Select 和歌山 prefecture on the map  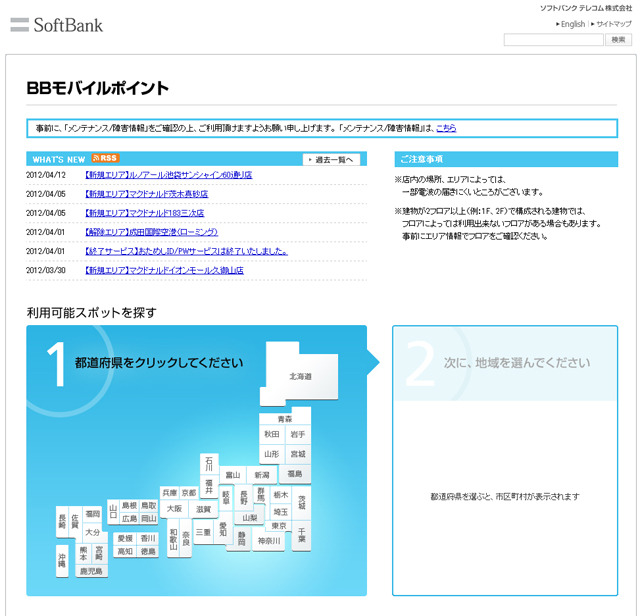coord(173,538)
